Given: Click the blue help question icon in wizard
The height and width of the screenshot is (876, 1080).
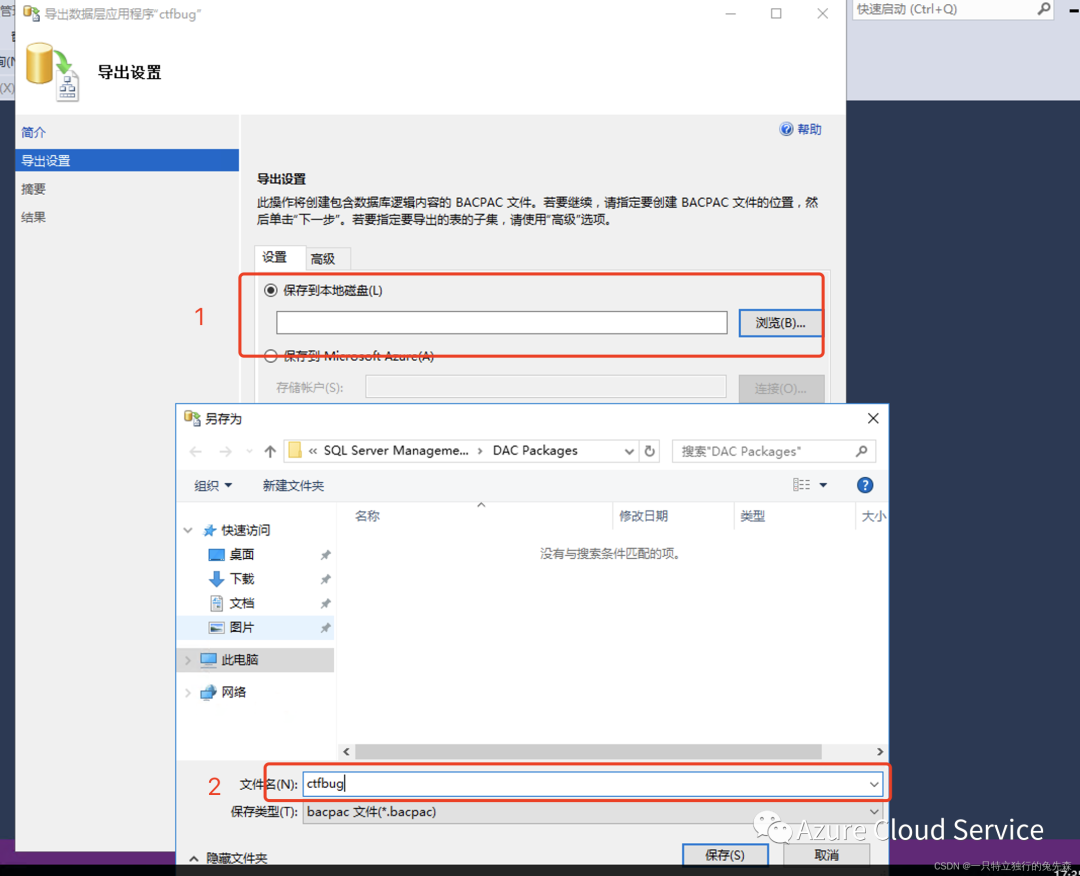Looking at the screenshot, I should pos(786,129).
